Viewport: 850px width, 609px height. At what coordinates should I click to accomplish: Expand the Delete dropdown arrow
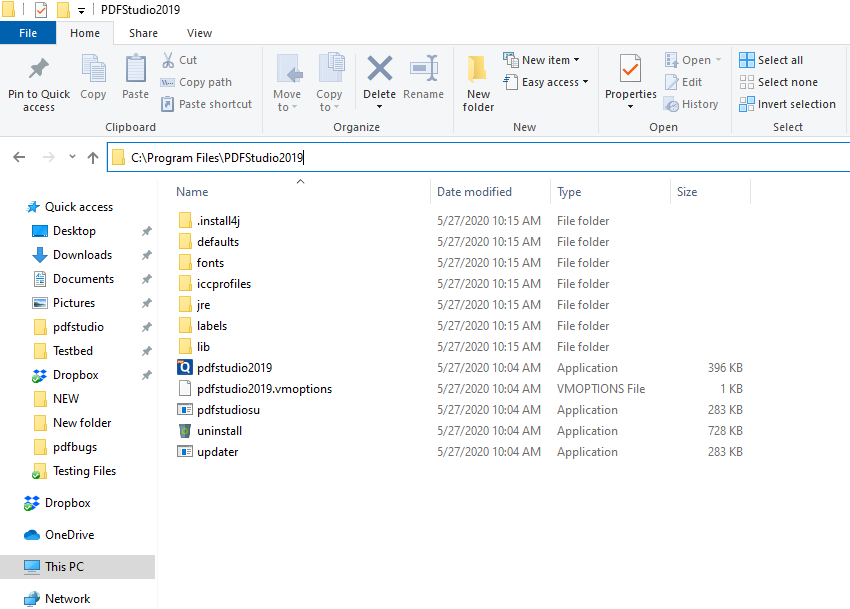379,107
